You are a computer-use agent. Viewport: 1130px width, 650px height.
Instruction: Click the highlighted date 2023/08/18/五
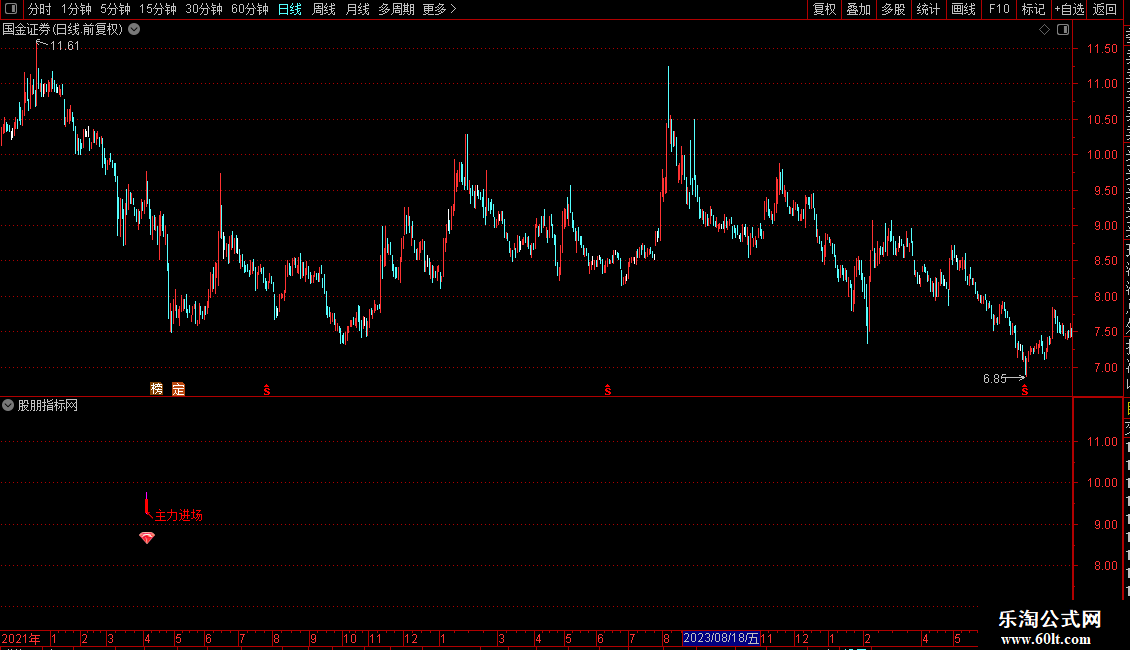721,638
